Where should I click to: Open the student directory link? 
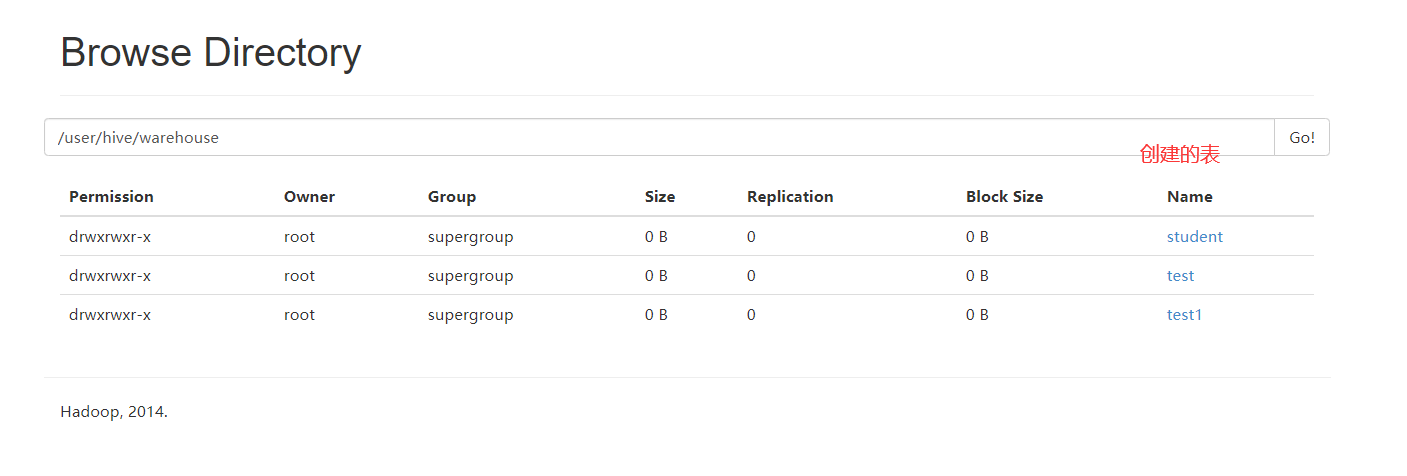coord(1194,237)
